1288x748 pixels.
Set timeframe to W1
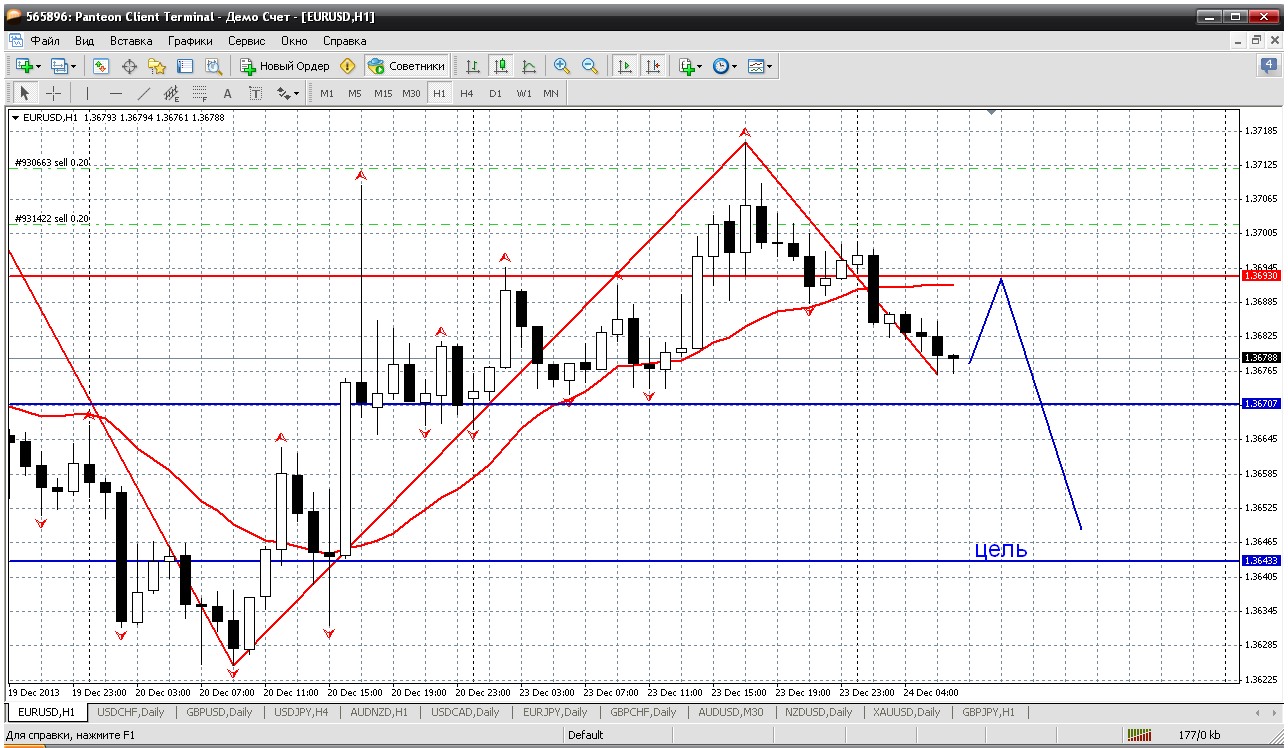(x=524, y=93)
